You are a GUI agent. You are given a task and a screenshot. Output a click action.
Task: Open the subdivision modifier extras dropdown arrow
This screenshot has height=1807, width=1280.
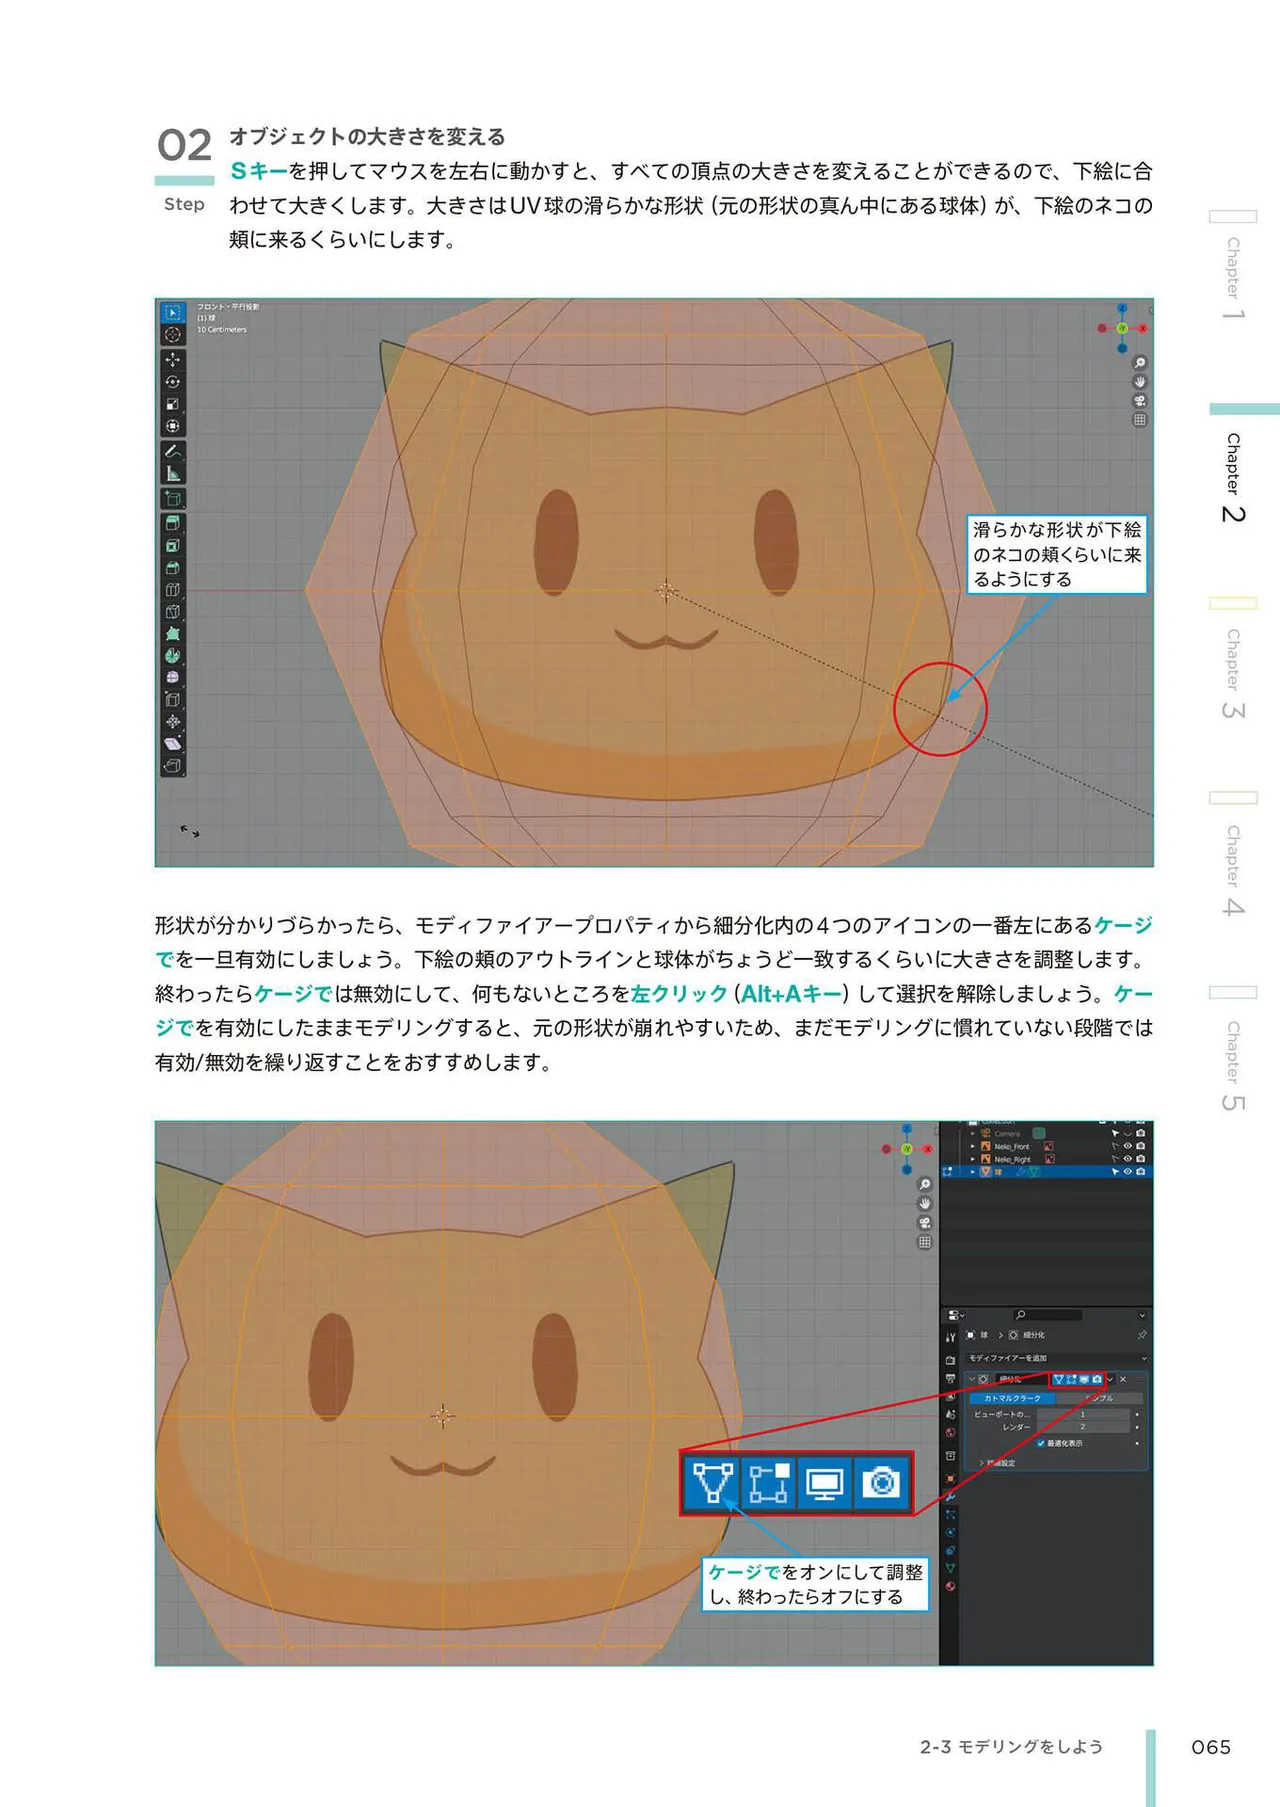(1110, 1379)
